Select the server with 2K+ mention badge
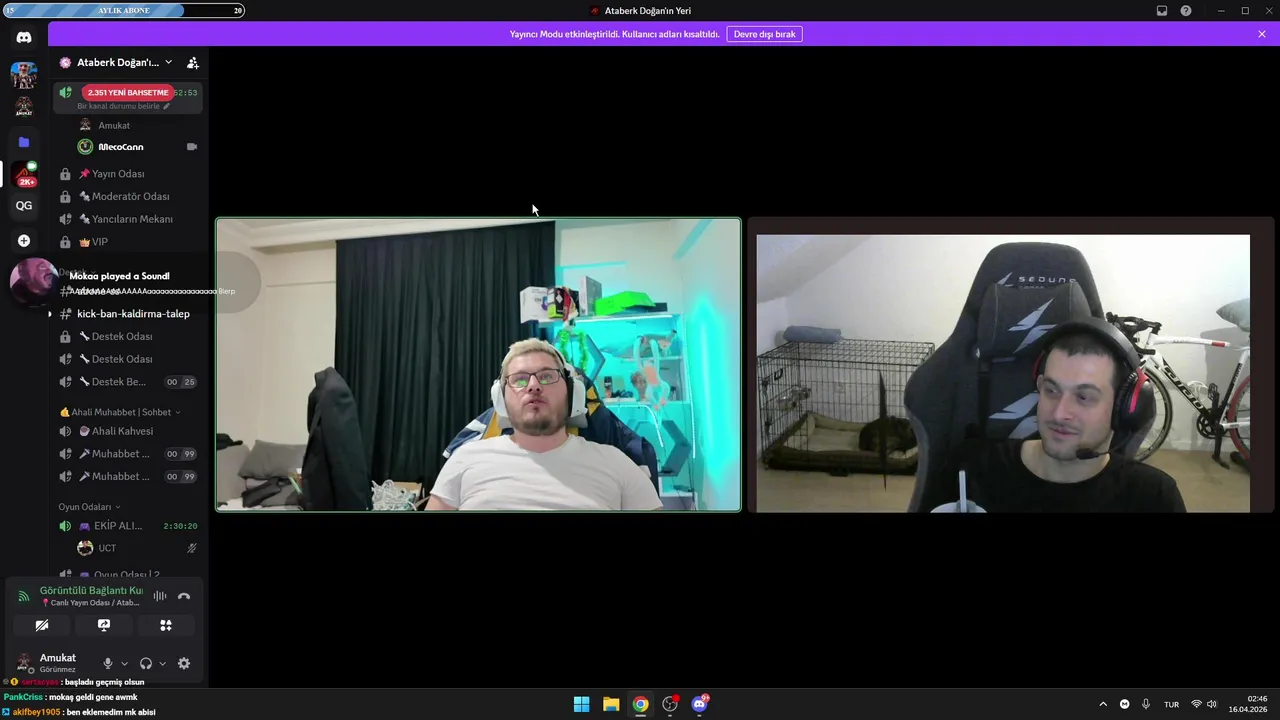 tap(24, 174)
